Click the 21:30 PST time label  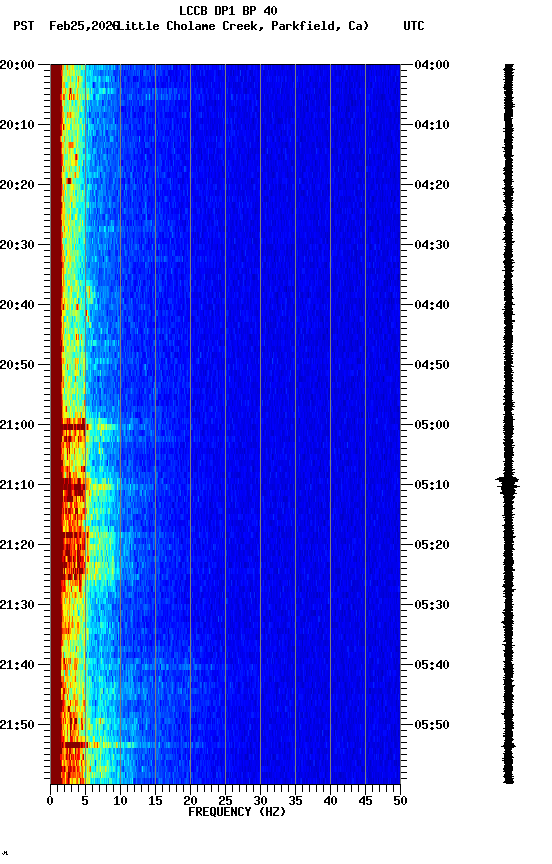[17, 605]
